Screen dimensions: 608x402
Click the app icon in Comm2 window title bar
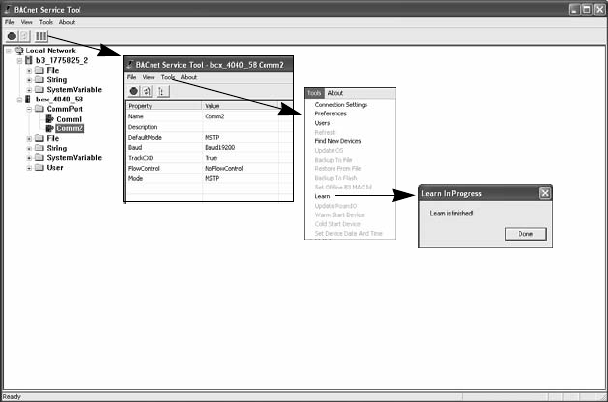(130, 65)
